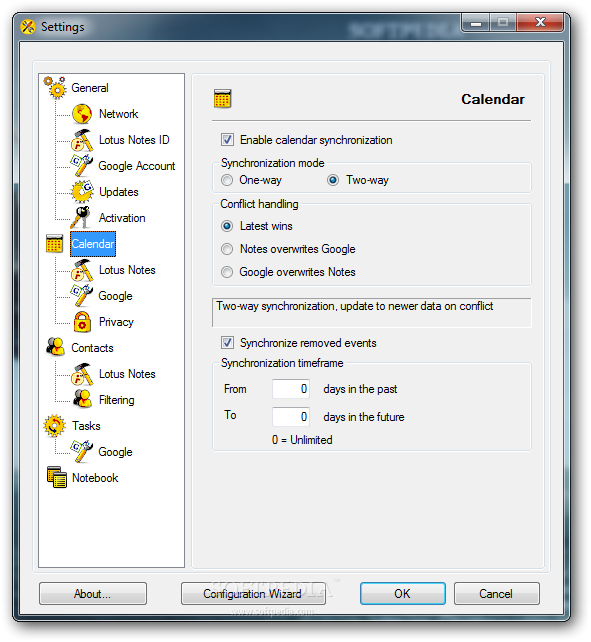The image size is (591, 642).
Task: Confirm settings with OK
Action: (403, 594)
